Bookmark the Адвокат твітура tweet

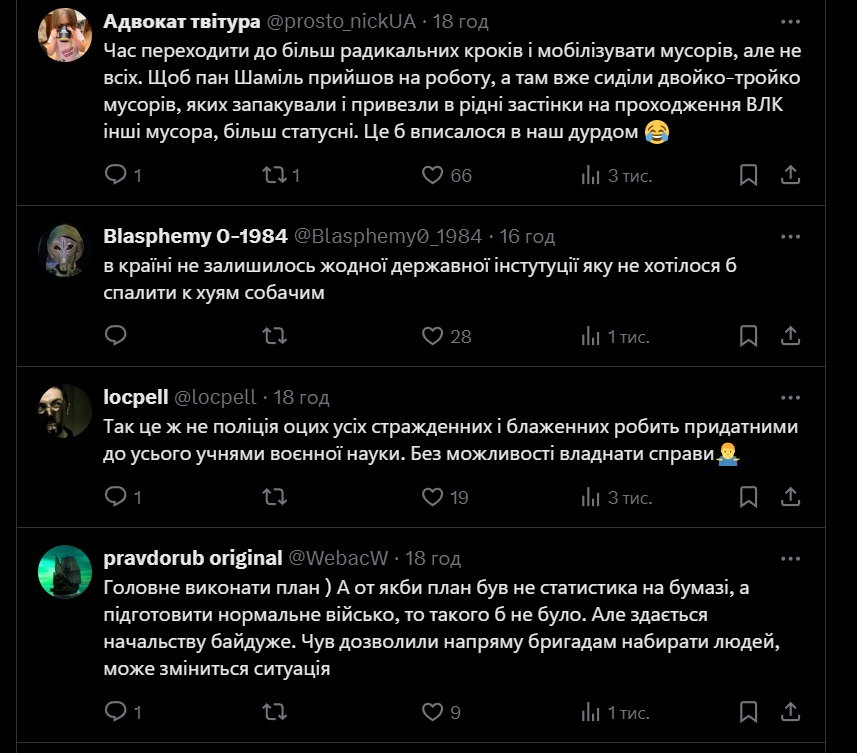(x=748, y=175)
